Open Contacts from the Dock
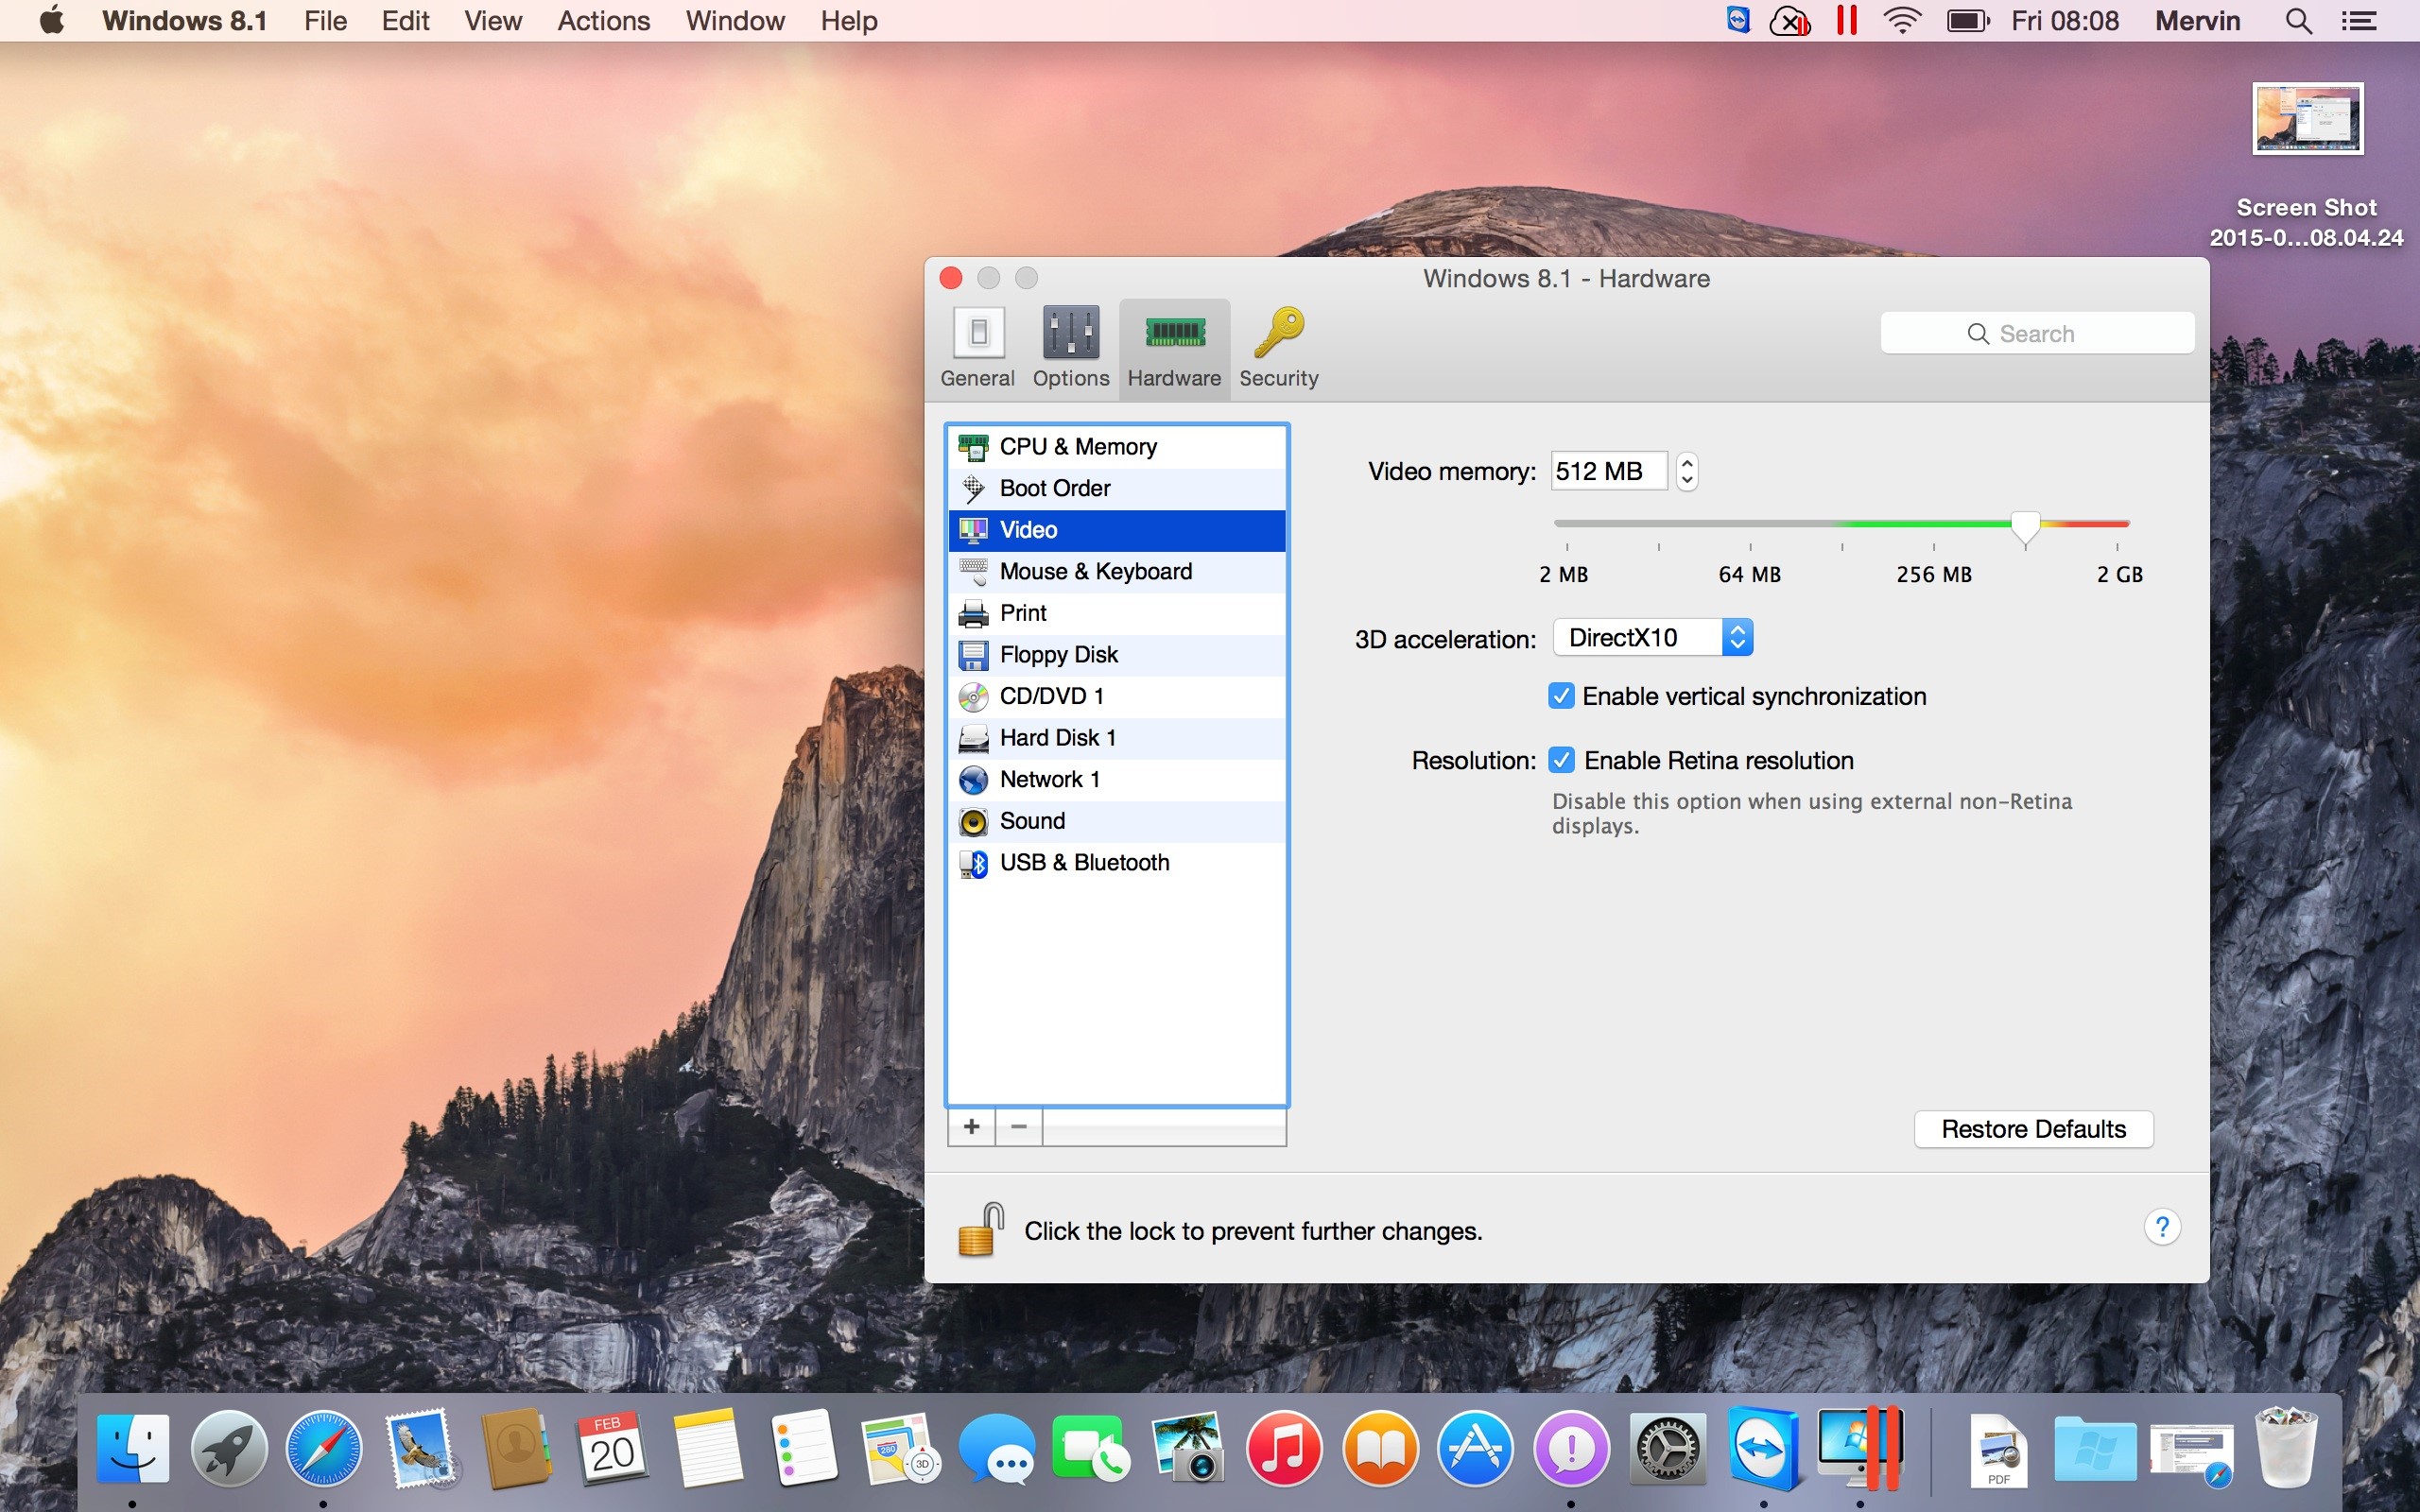 (x=516, y=1448)
